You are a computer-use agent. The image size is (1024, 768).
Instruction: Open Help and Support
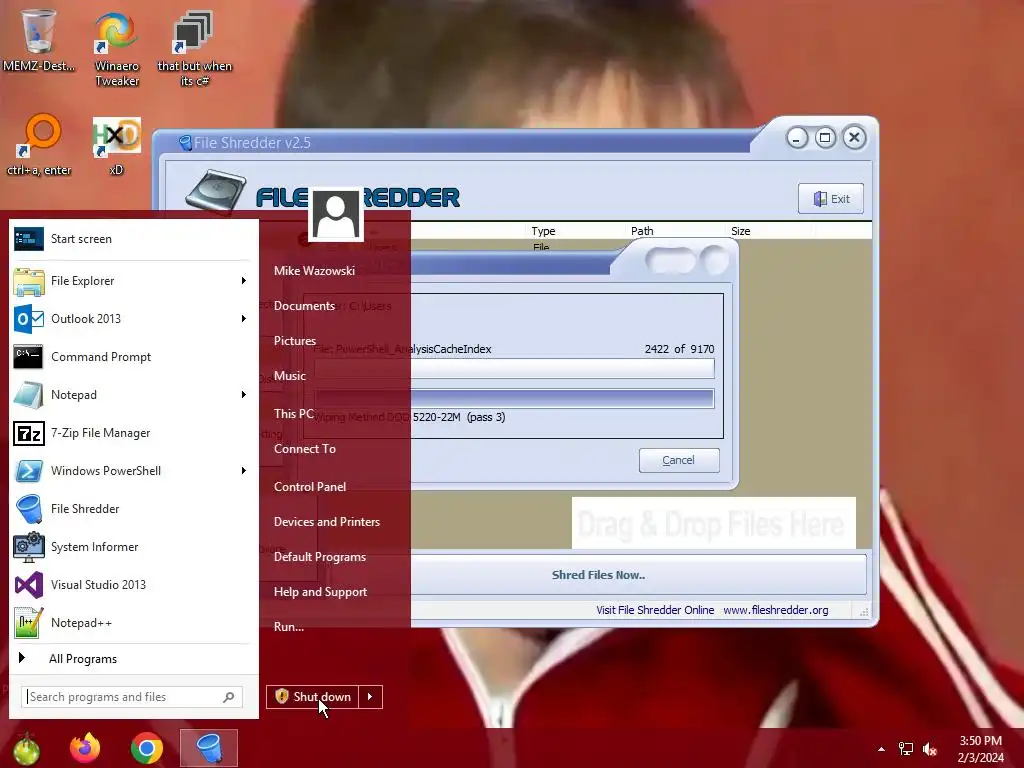[x=320, y=592]
